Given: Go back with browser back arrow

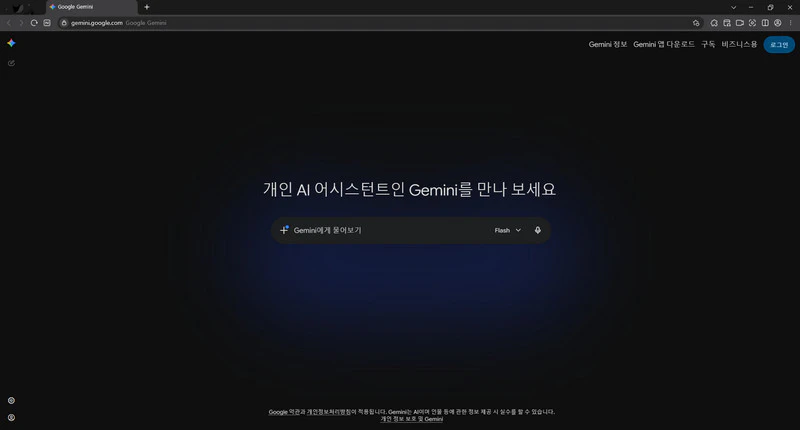Looking at the screenshot, I should point(9,23).
